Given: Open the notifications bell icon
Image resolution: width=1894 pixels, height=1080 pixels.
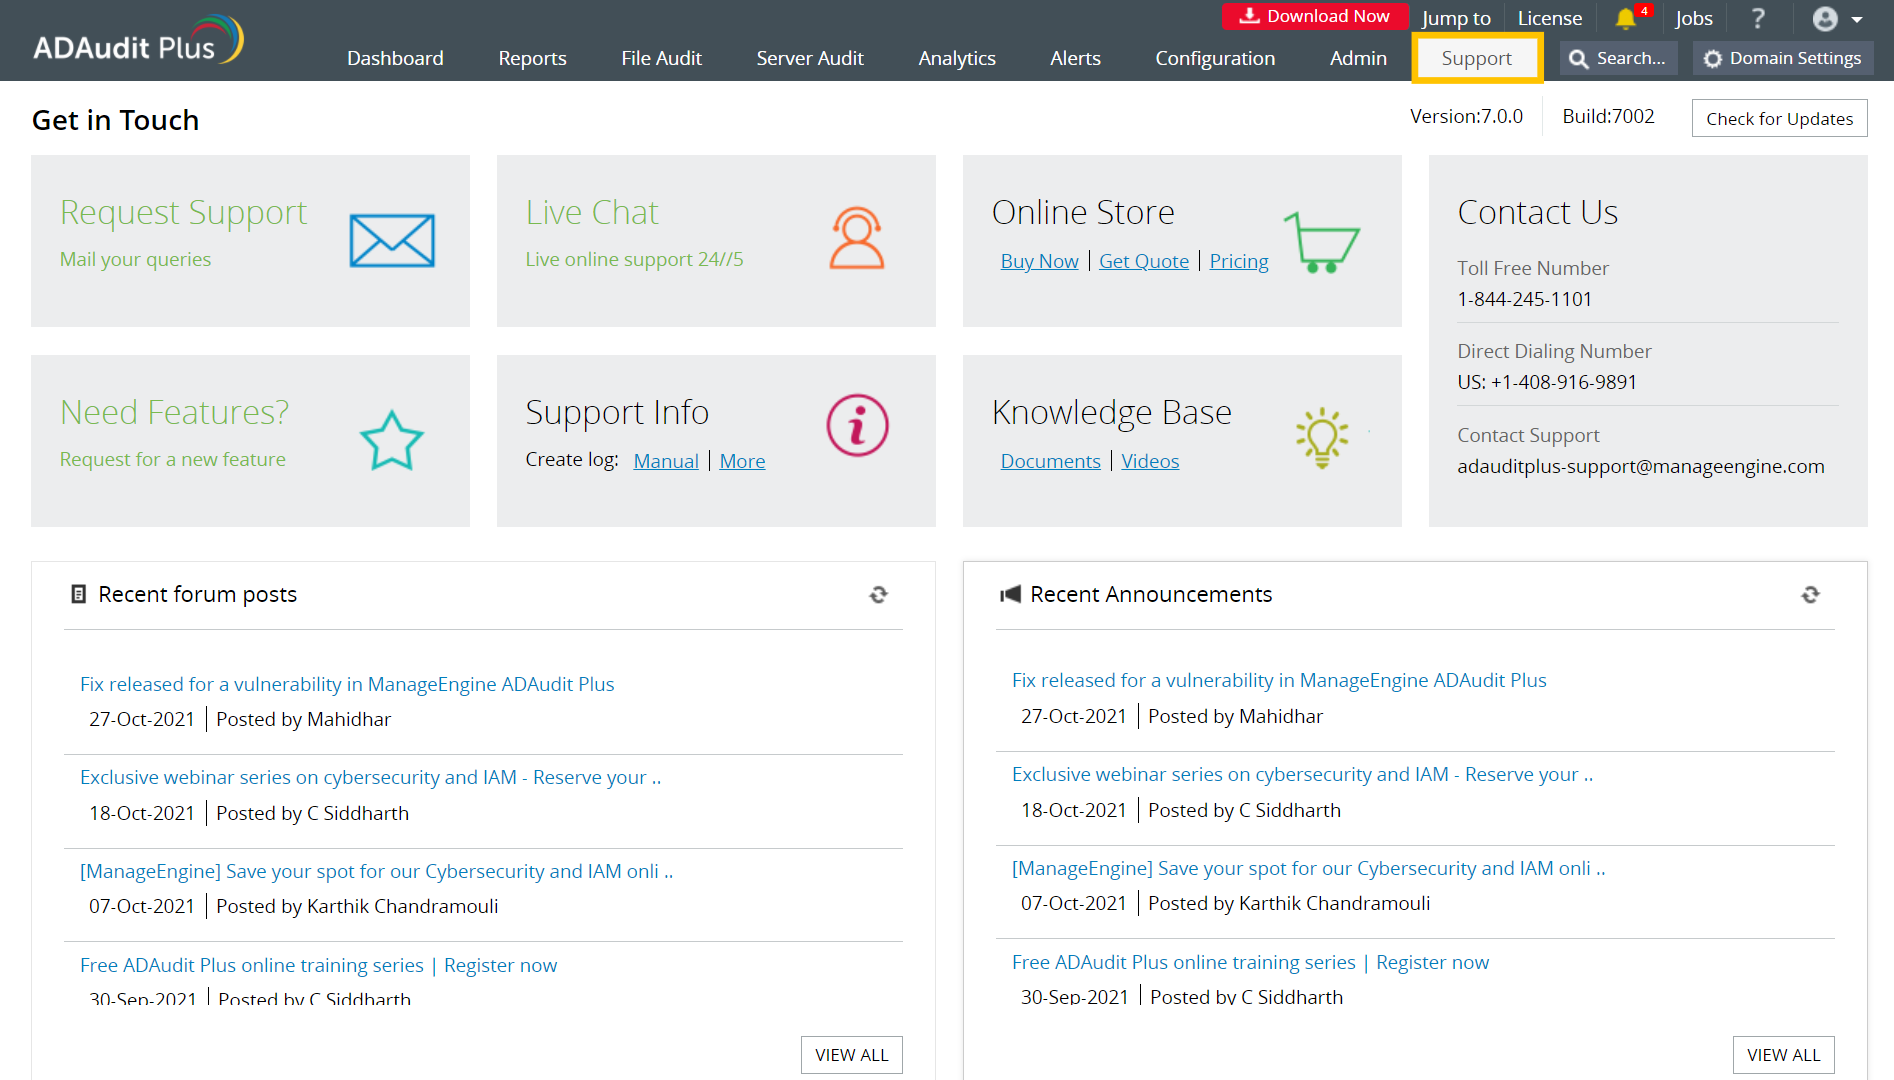Looking at the screenshot, I should coord(1626,18).
